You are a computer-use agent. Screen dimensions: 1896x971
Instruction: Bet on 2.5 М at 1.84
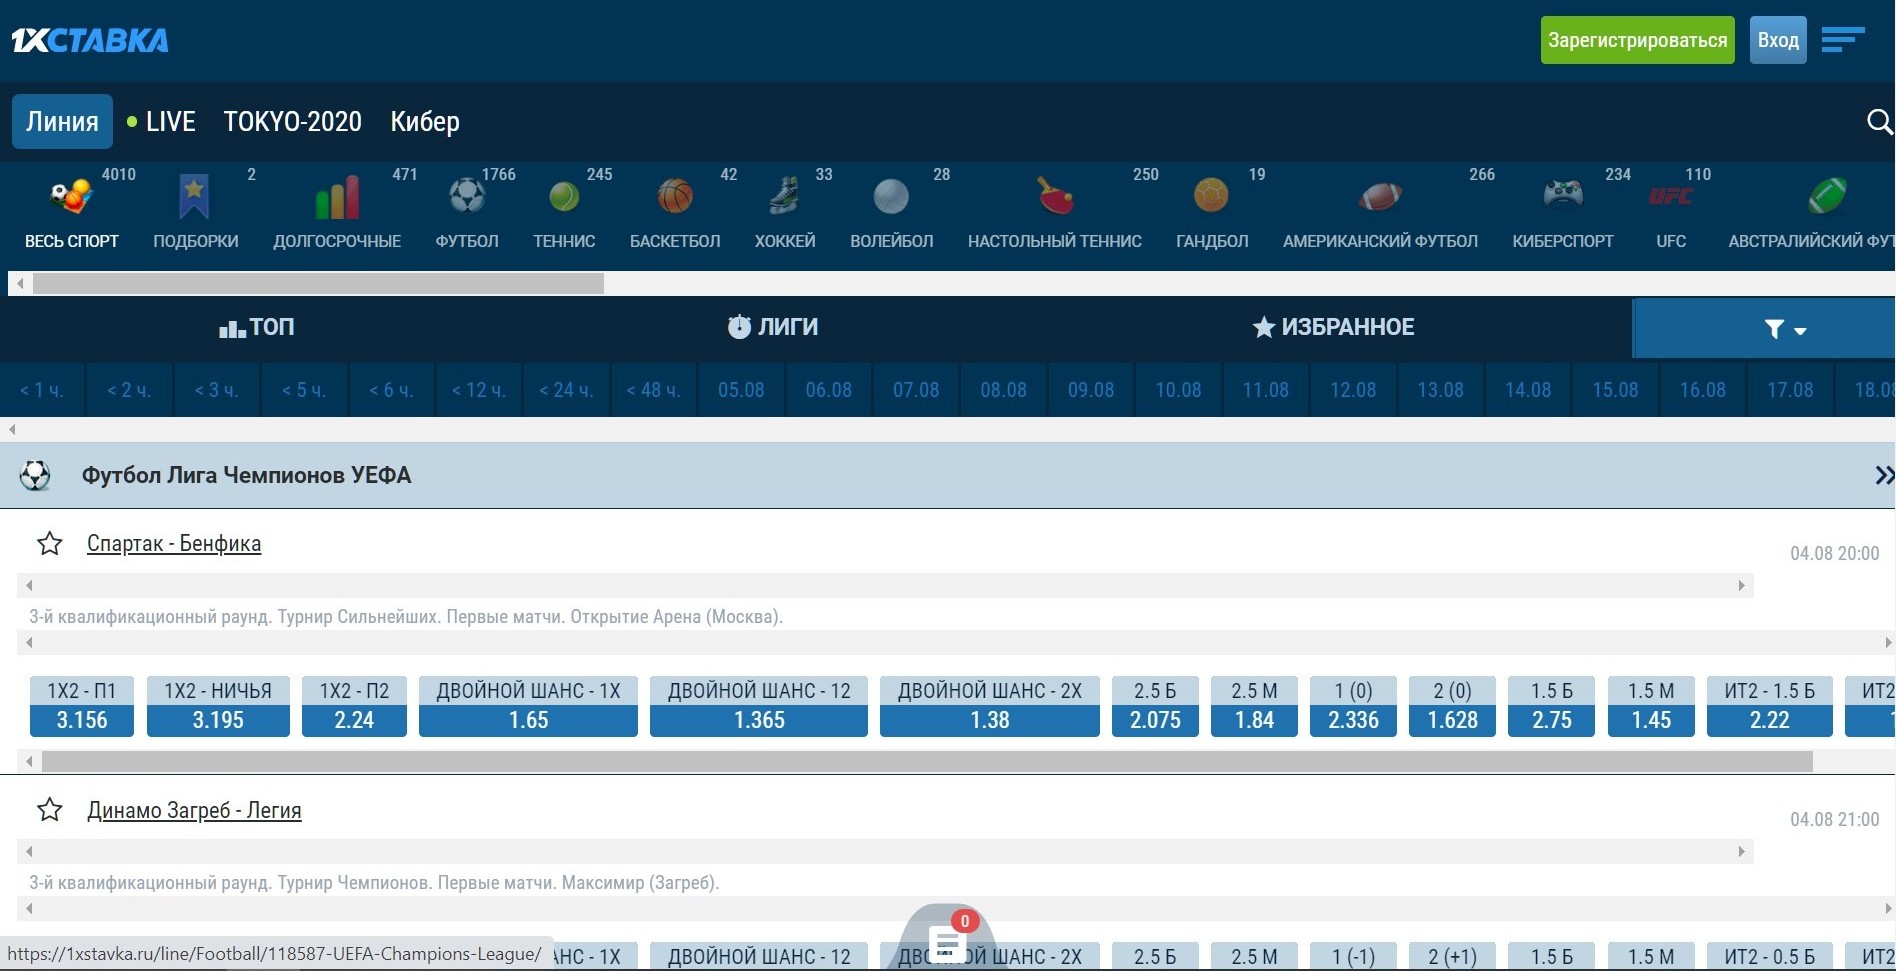pyautogui.click(x=1254, y=706)
